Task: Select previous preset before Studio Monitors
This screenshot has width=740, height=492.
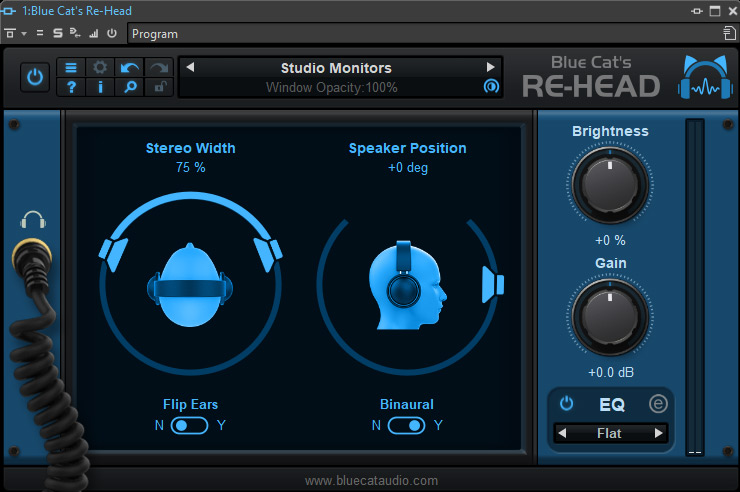Action: [x=191, y=68]
